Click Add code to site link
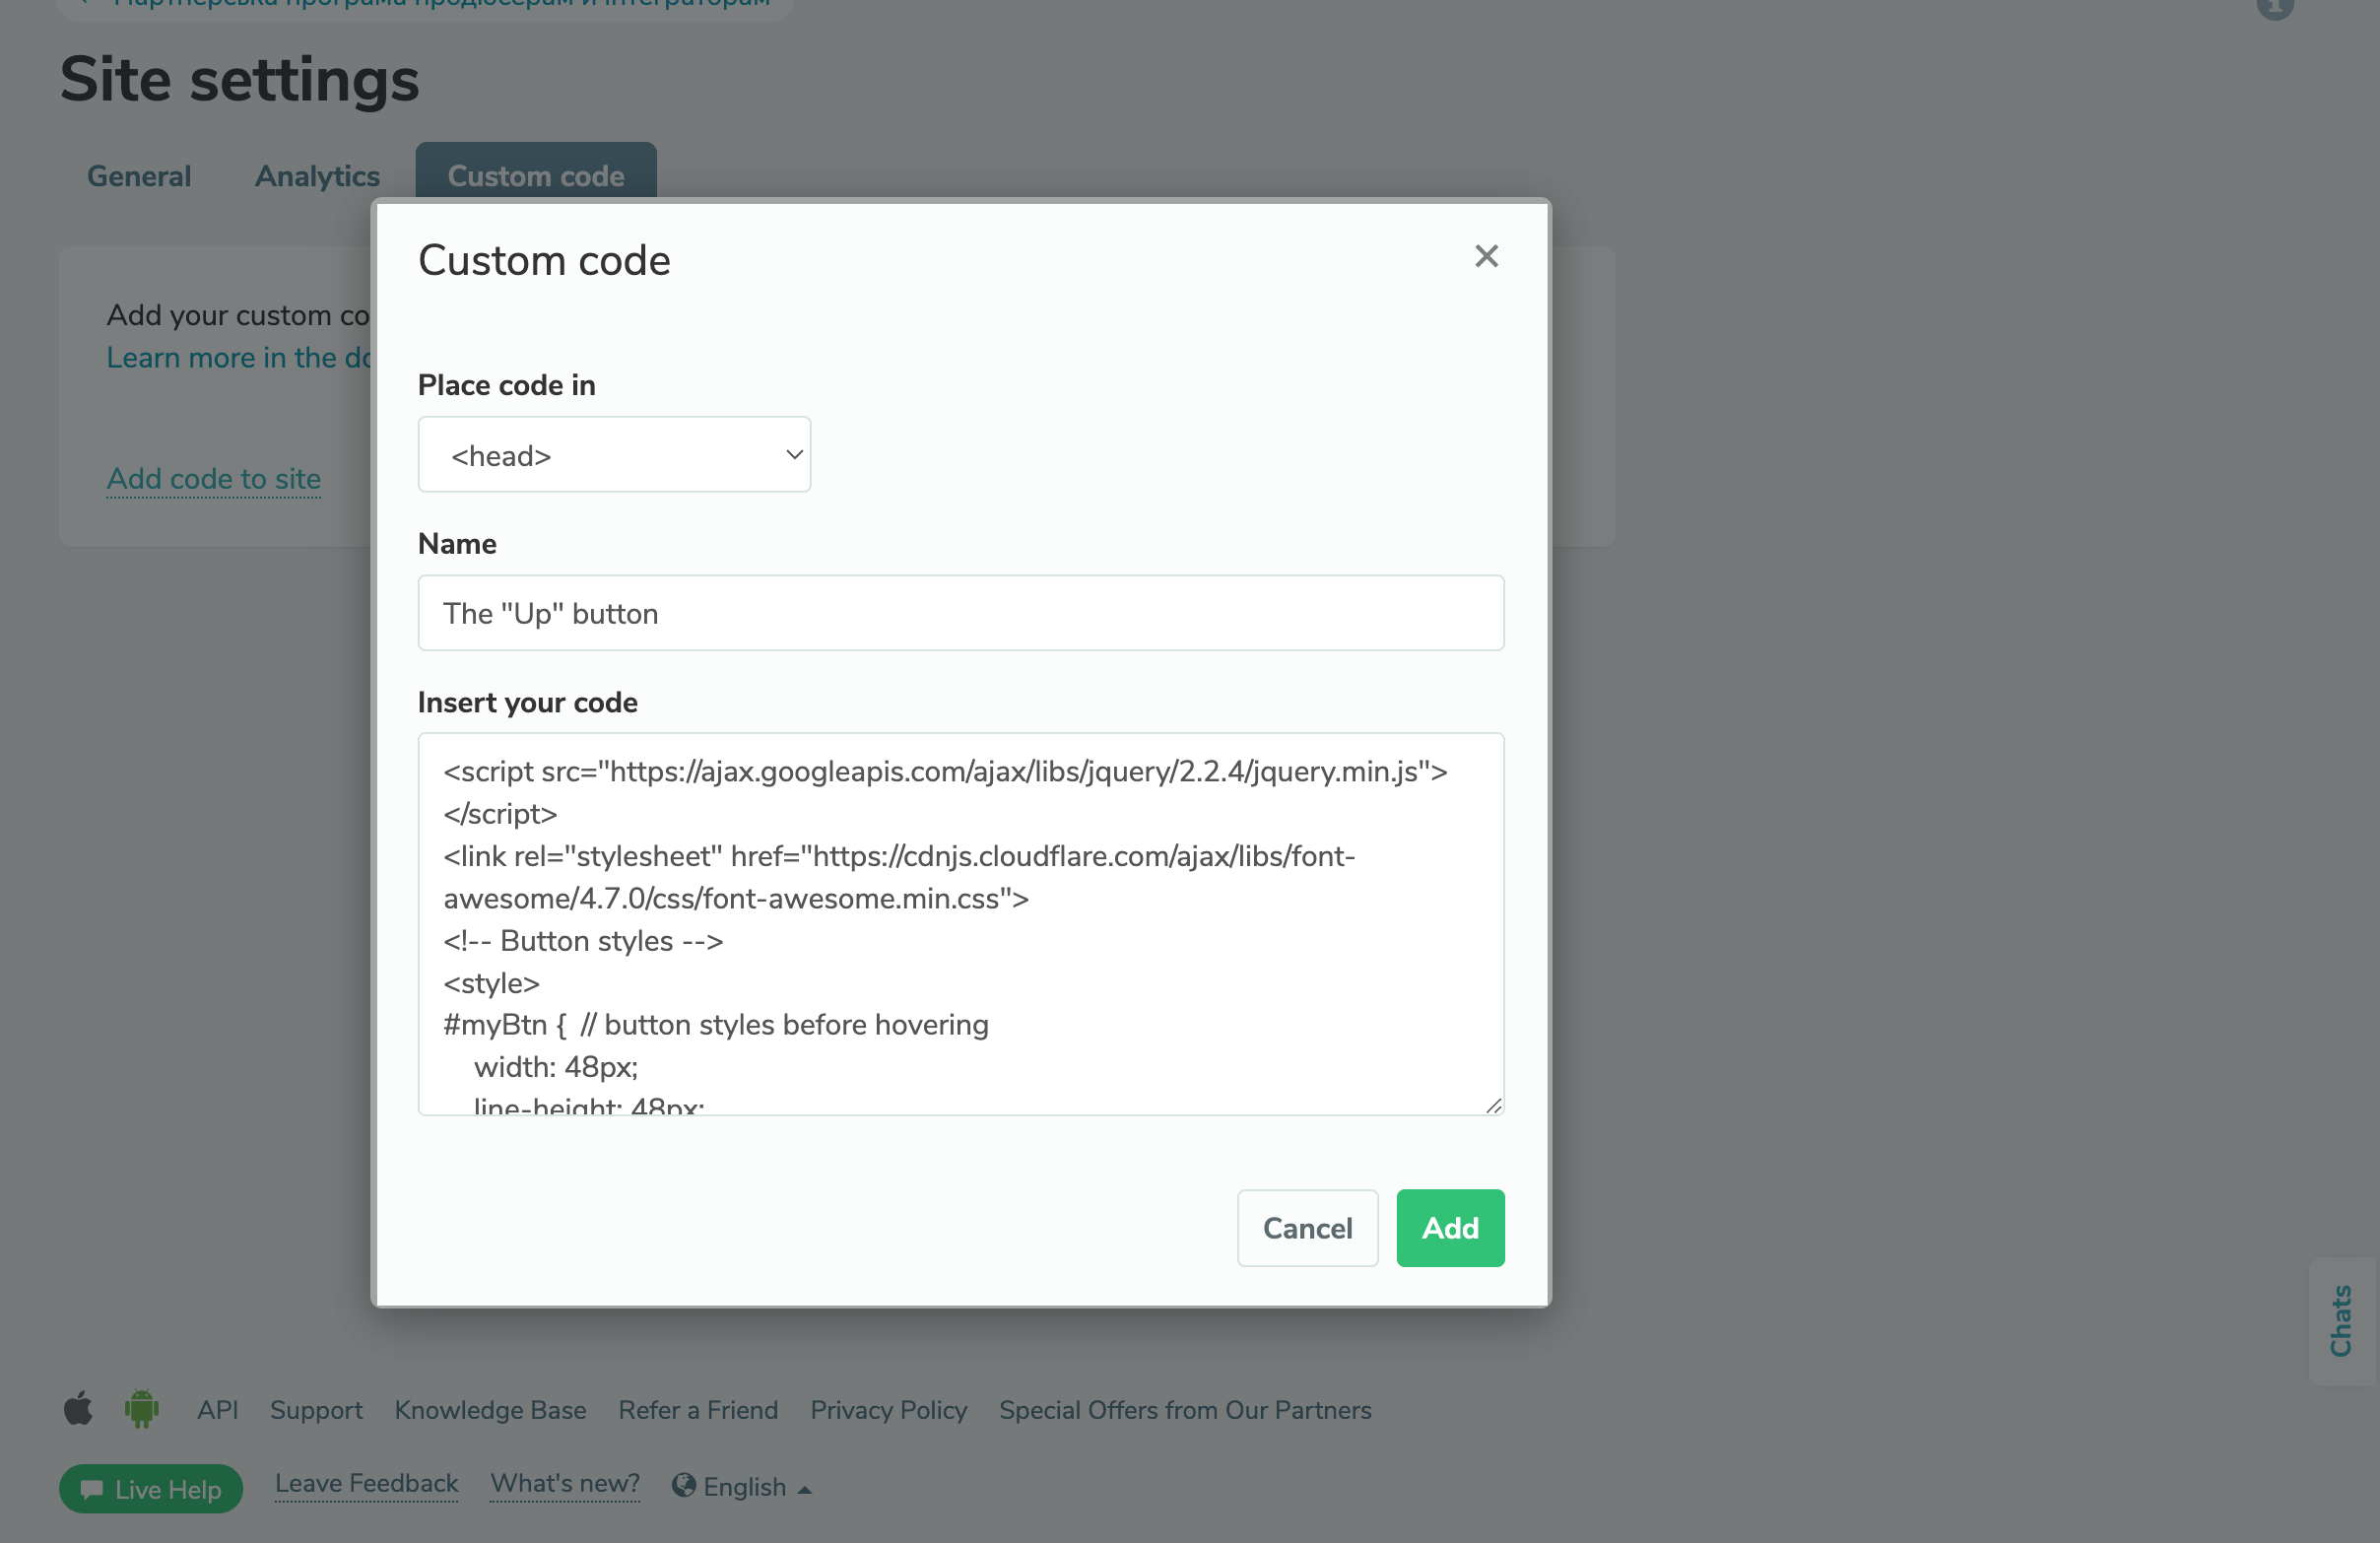The image size is (2380, 1543). (x=214, y=479)
